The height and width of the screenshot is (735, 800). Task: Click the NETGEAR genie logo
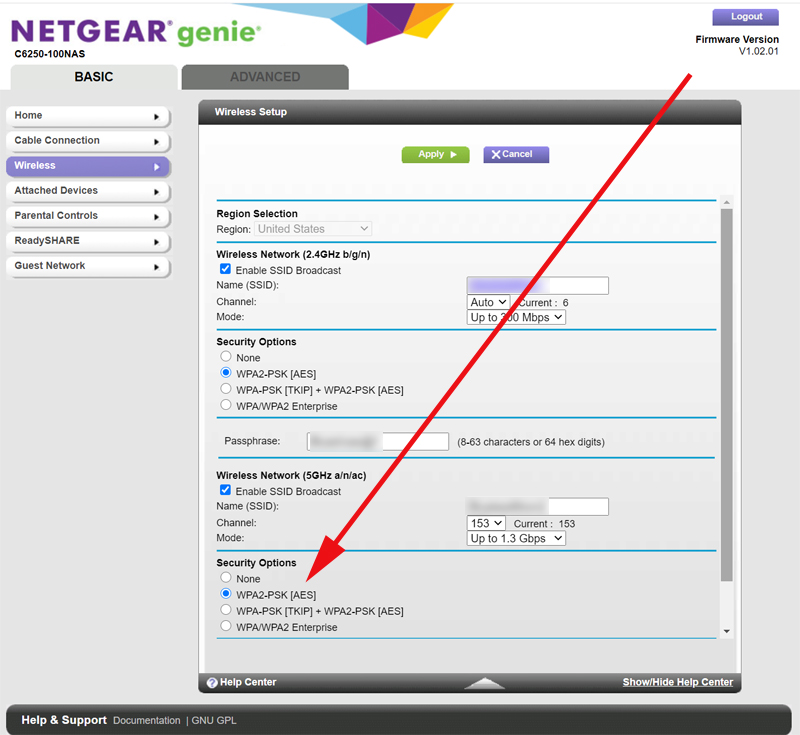pos(136,32)
